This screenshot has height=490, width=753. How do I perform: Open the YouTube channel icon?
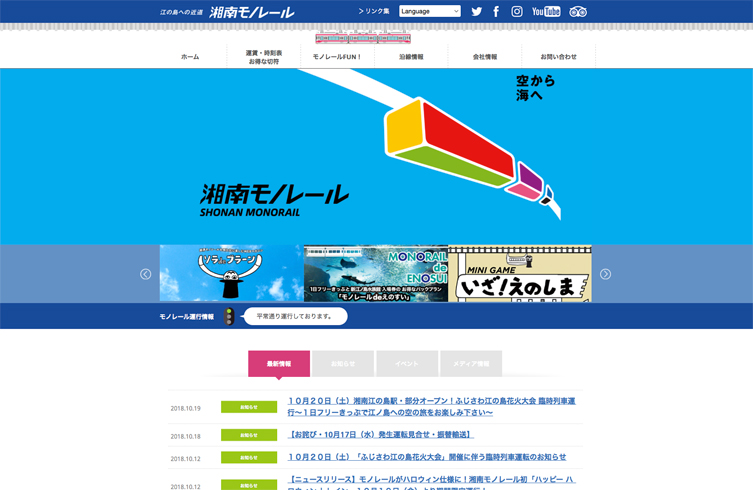(x=546, y=12)
